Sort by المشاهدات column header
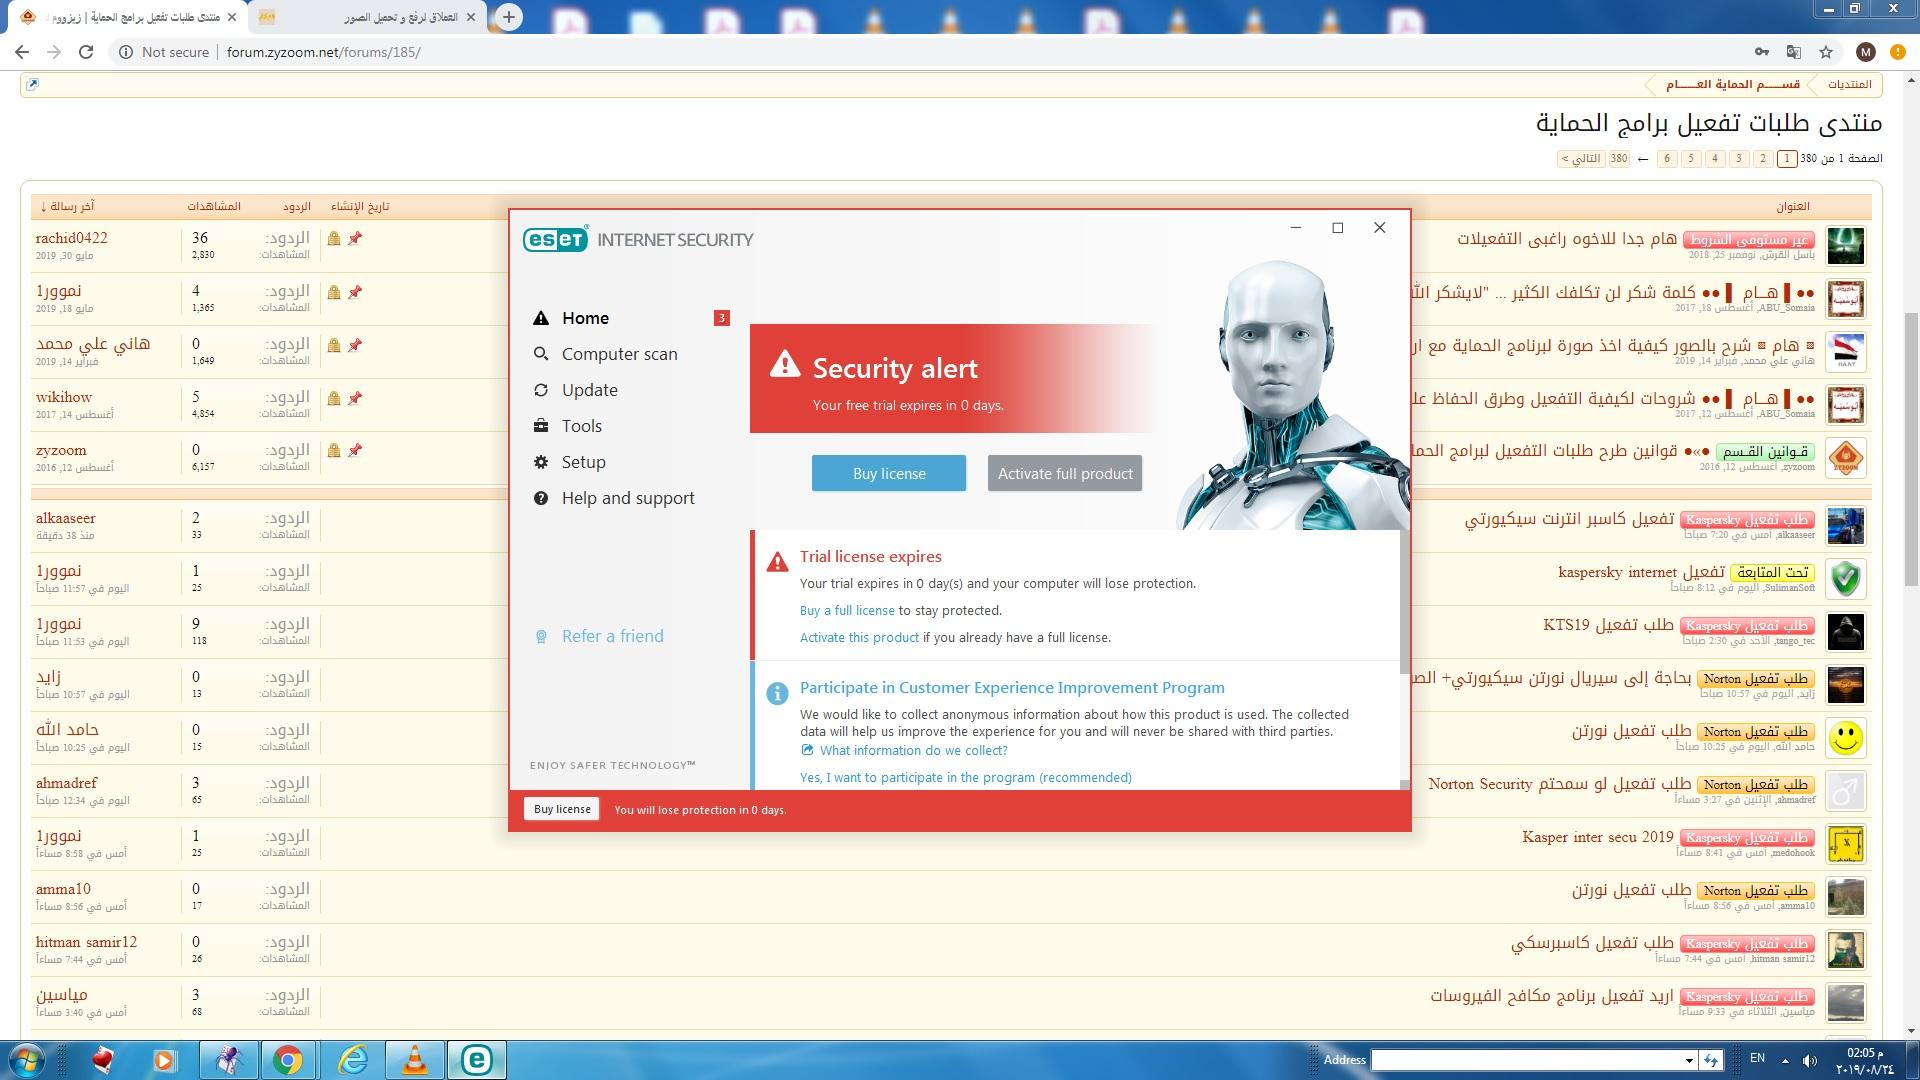This screenshot has height=1080, width=1920. click(214, 206)
